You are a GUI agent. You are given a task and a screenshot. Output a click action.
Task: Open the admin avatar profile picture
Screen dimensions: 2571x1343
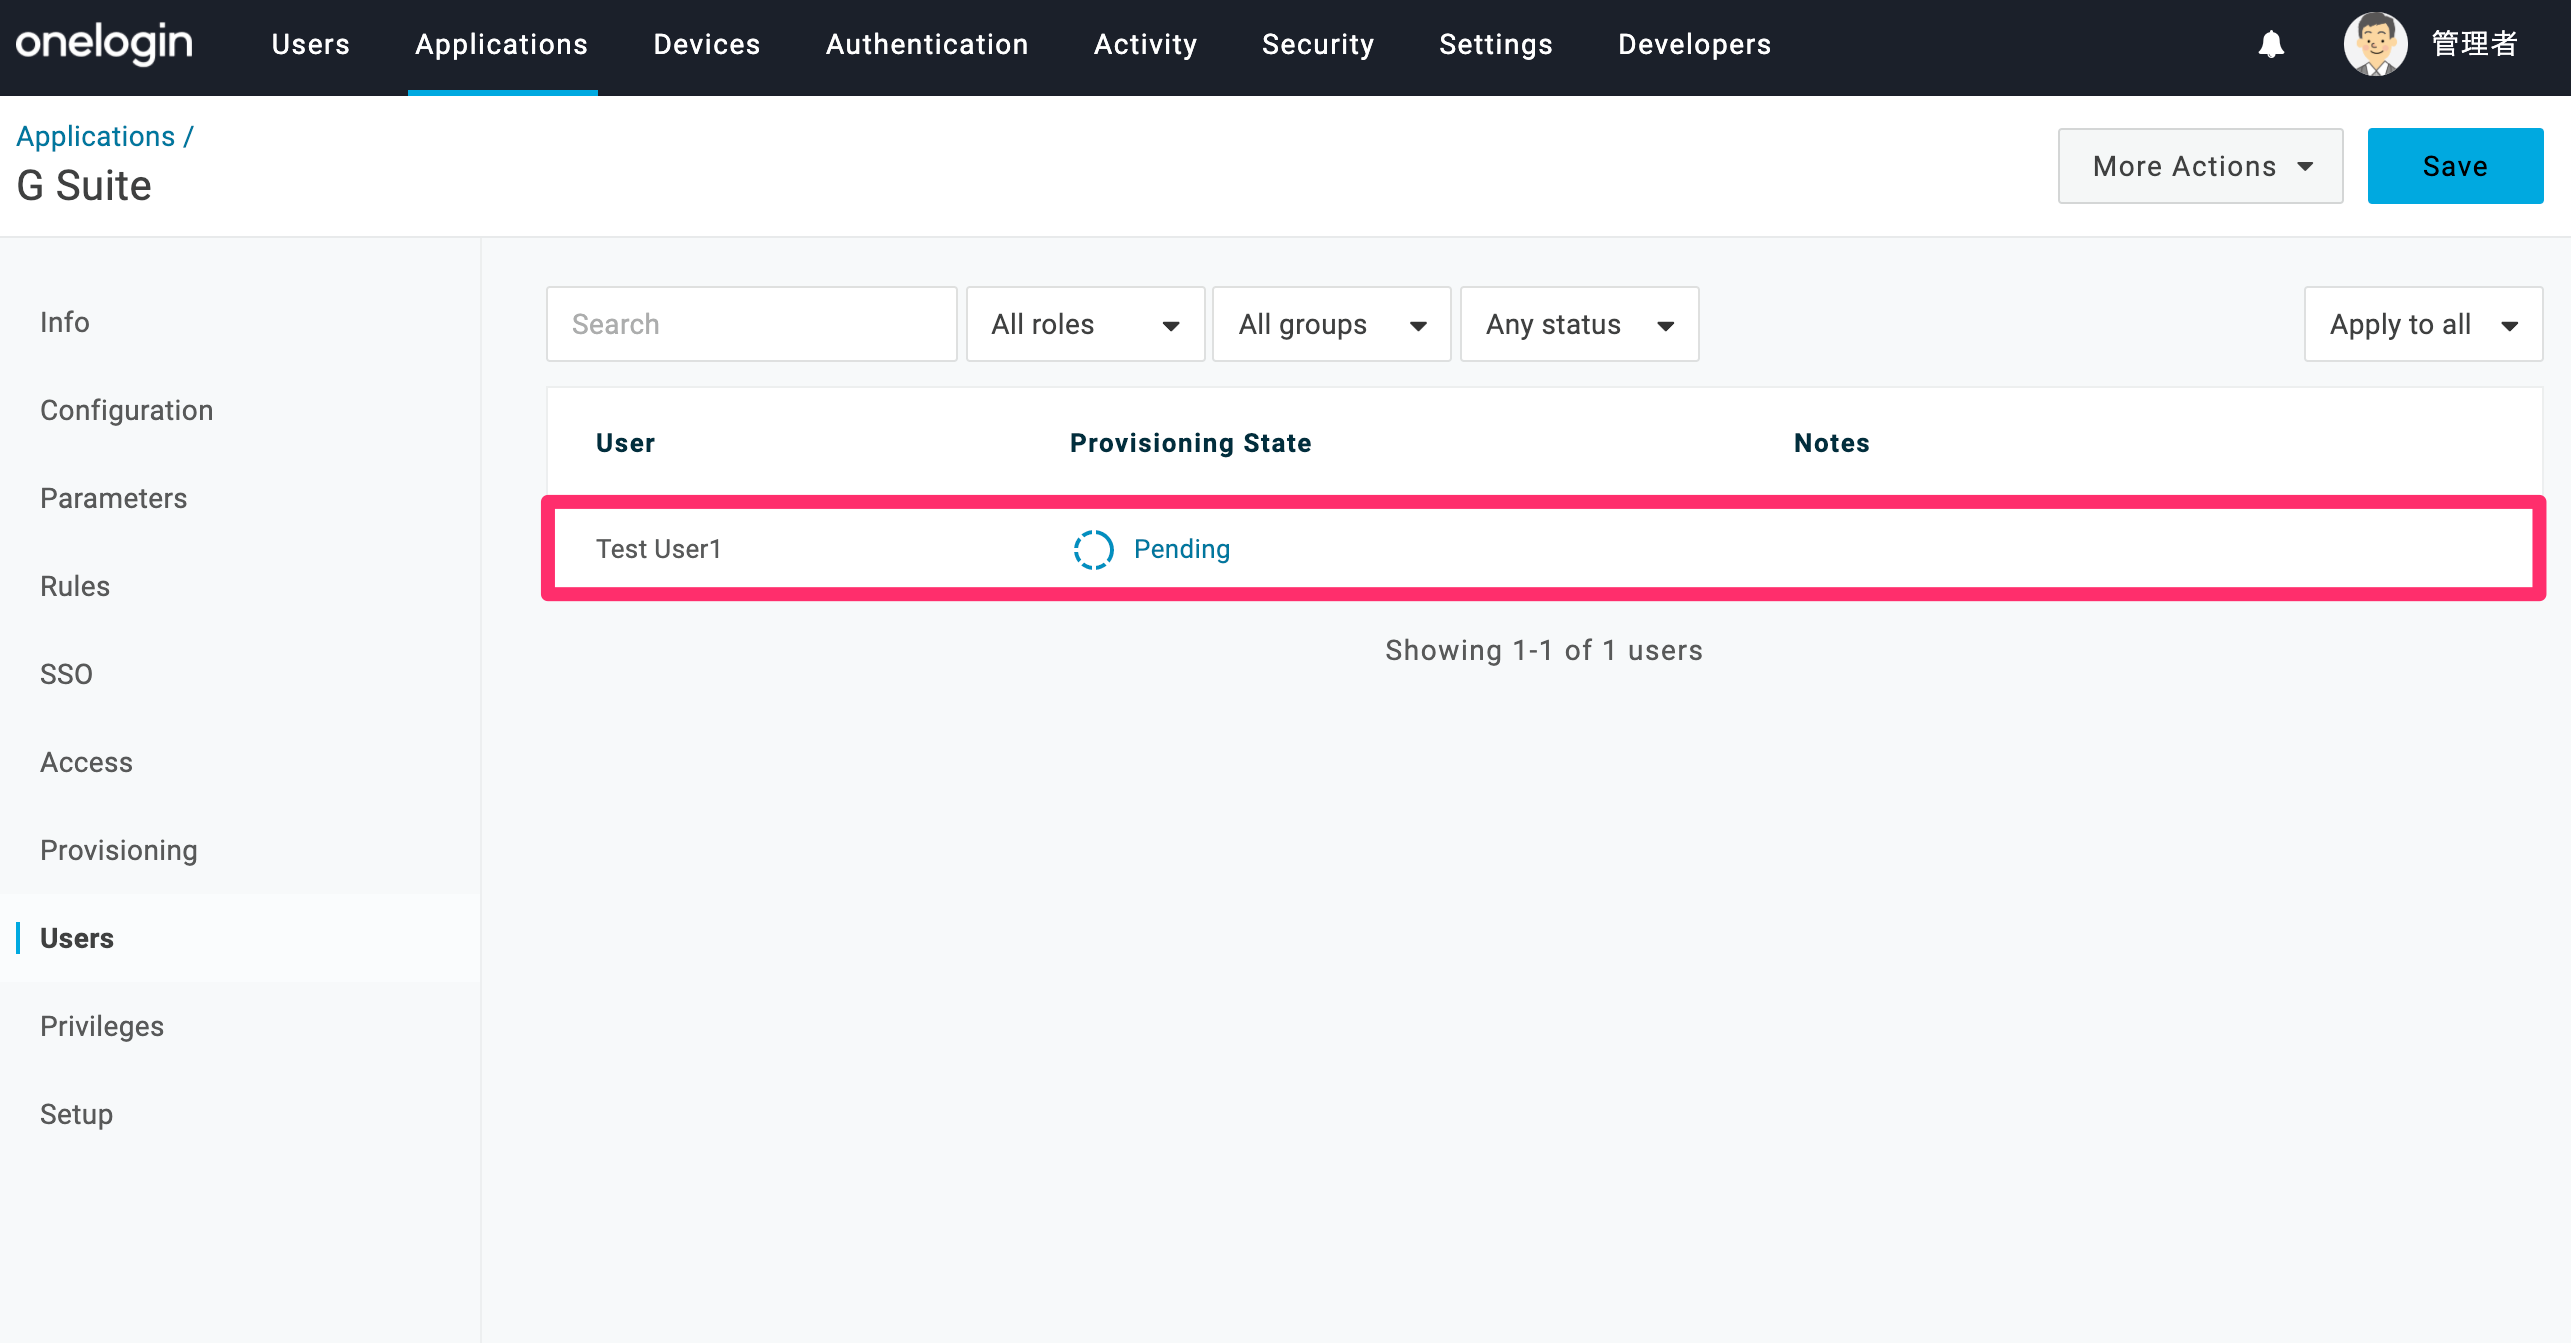2375,44
